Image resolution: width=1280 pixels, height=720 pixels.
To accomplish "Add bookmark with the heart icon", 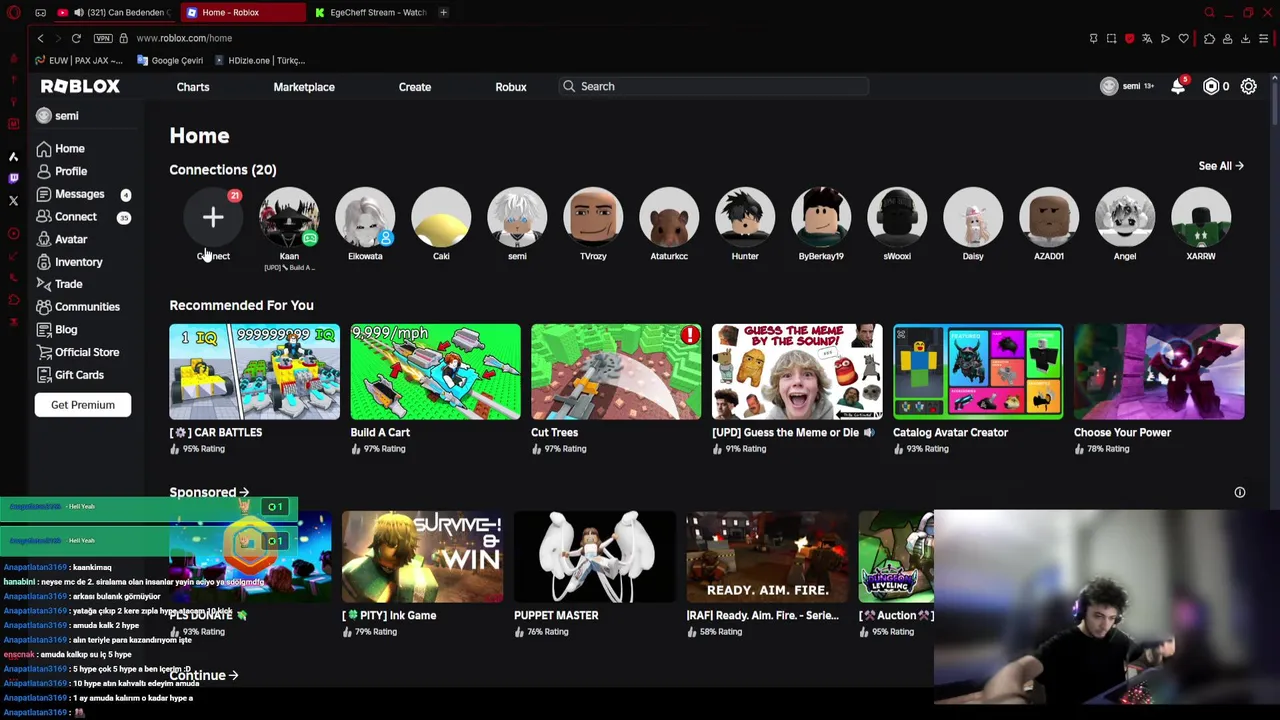I will [1184, 38].
